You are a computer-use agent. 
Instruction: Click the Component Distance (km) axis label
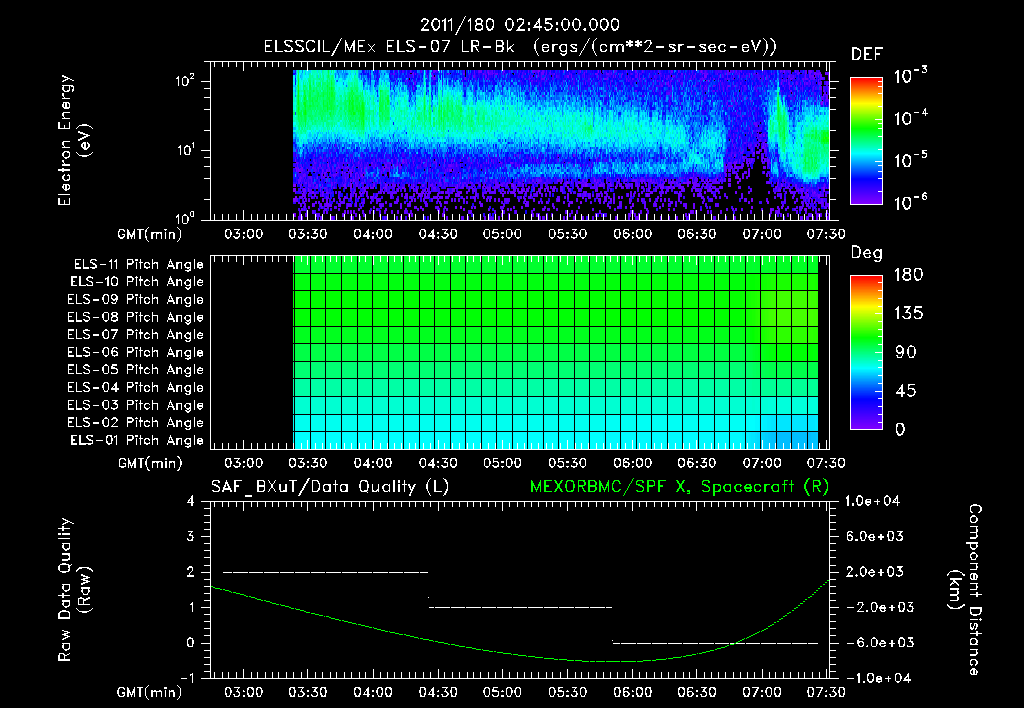coord(965,590)
